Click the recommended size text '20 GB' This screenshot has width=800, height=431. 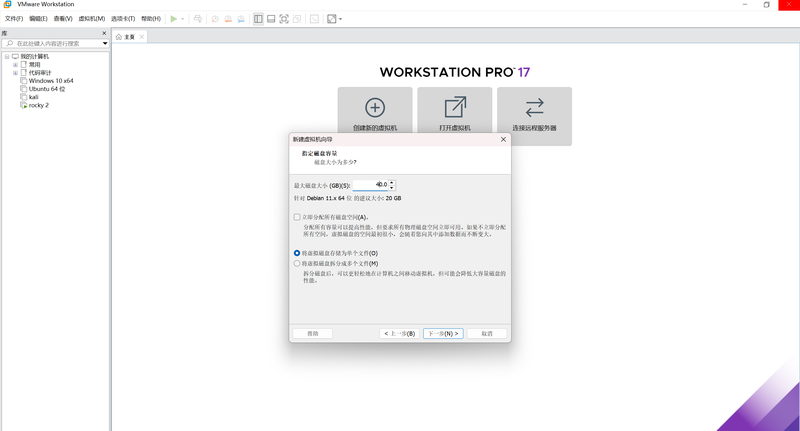[x=393, y=198]
